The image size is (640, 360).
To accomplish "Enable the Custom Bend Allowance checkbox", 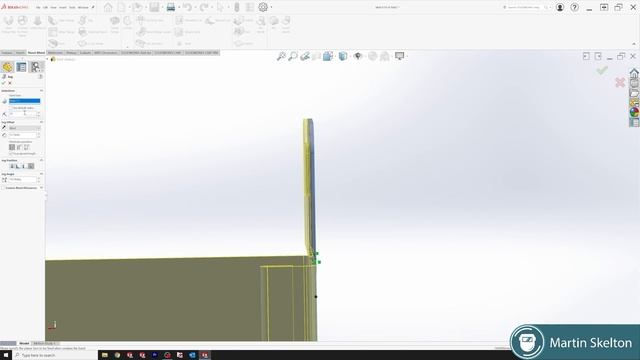I will (4, 188).
